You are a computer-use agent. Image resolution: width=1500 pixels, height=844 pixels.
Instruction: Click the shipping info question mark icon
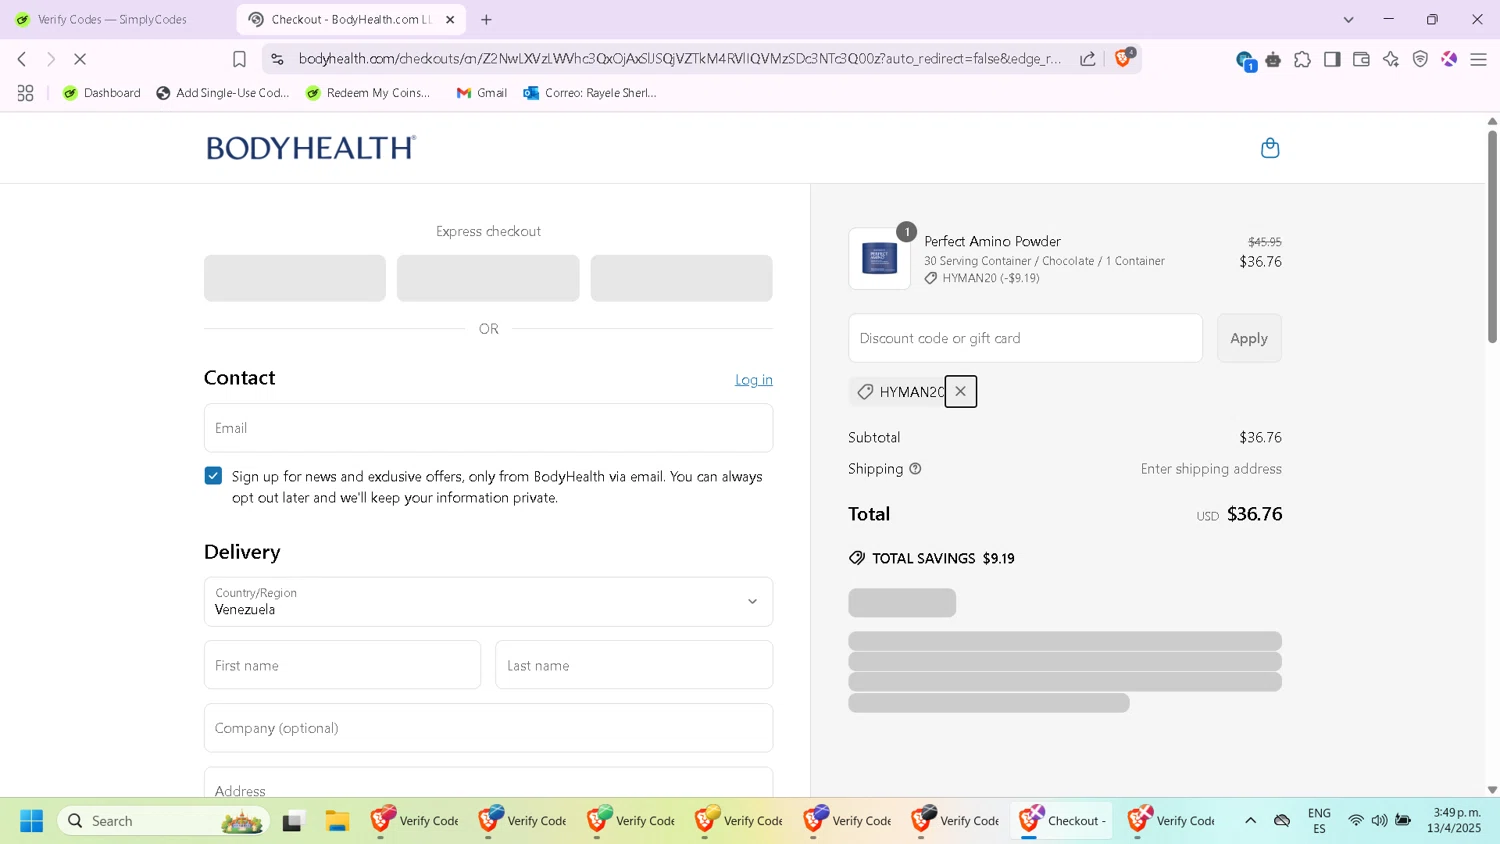(915, 469)
